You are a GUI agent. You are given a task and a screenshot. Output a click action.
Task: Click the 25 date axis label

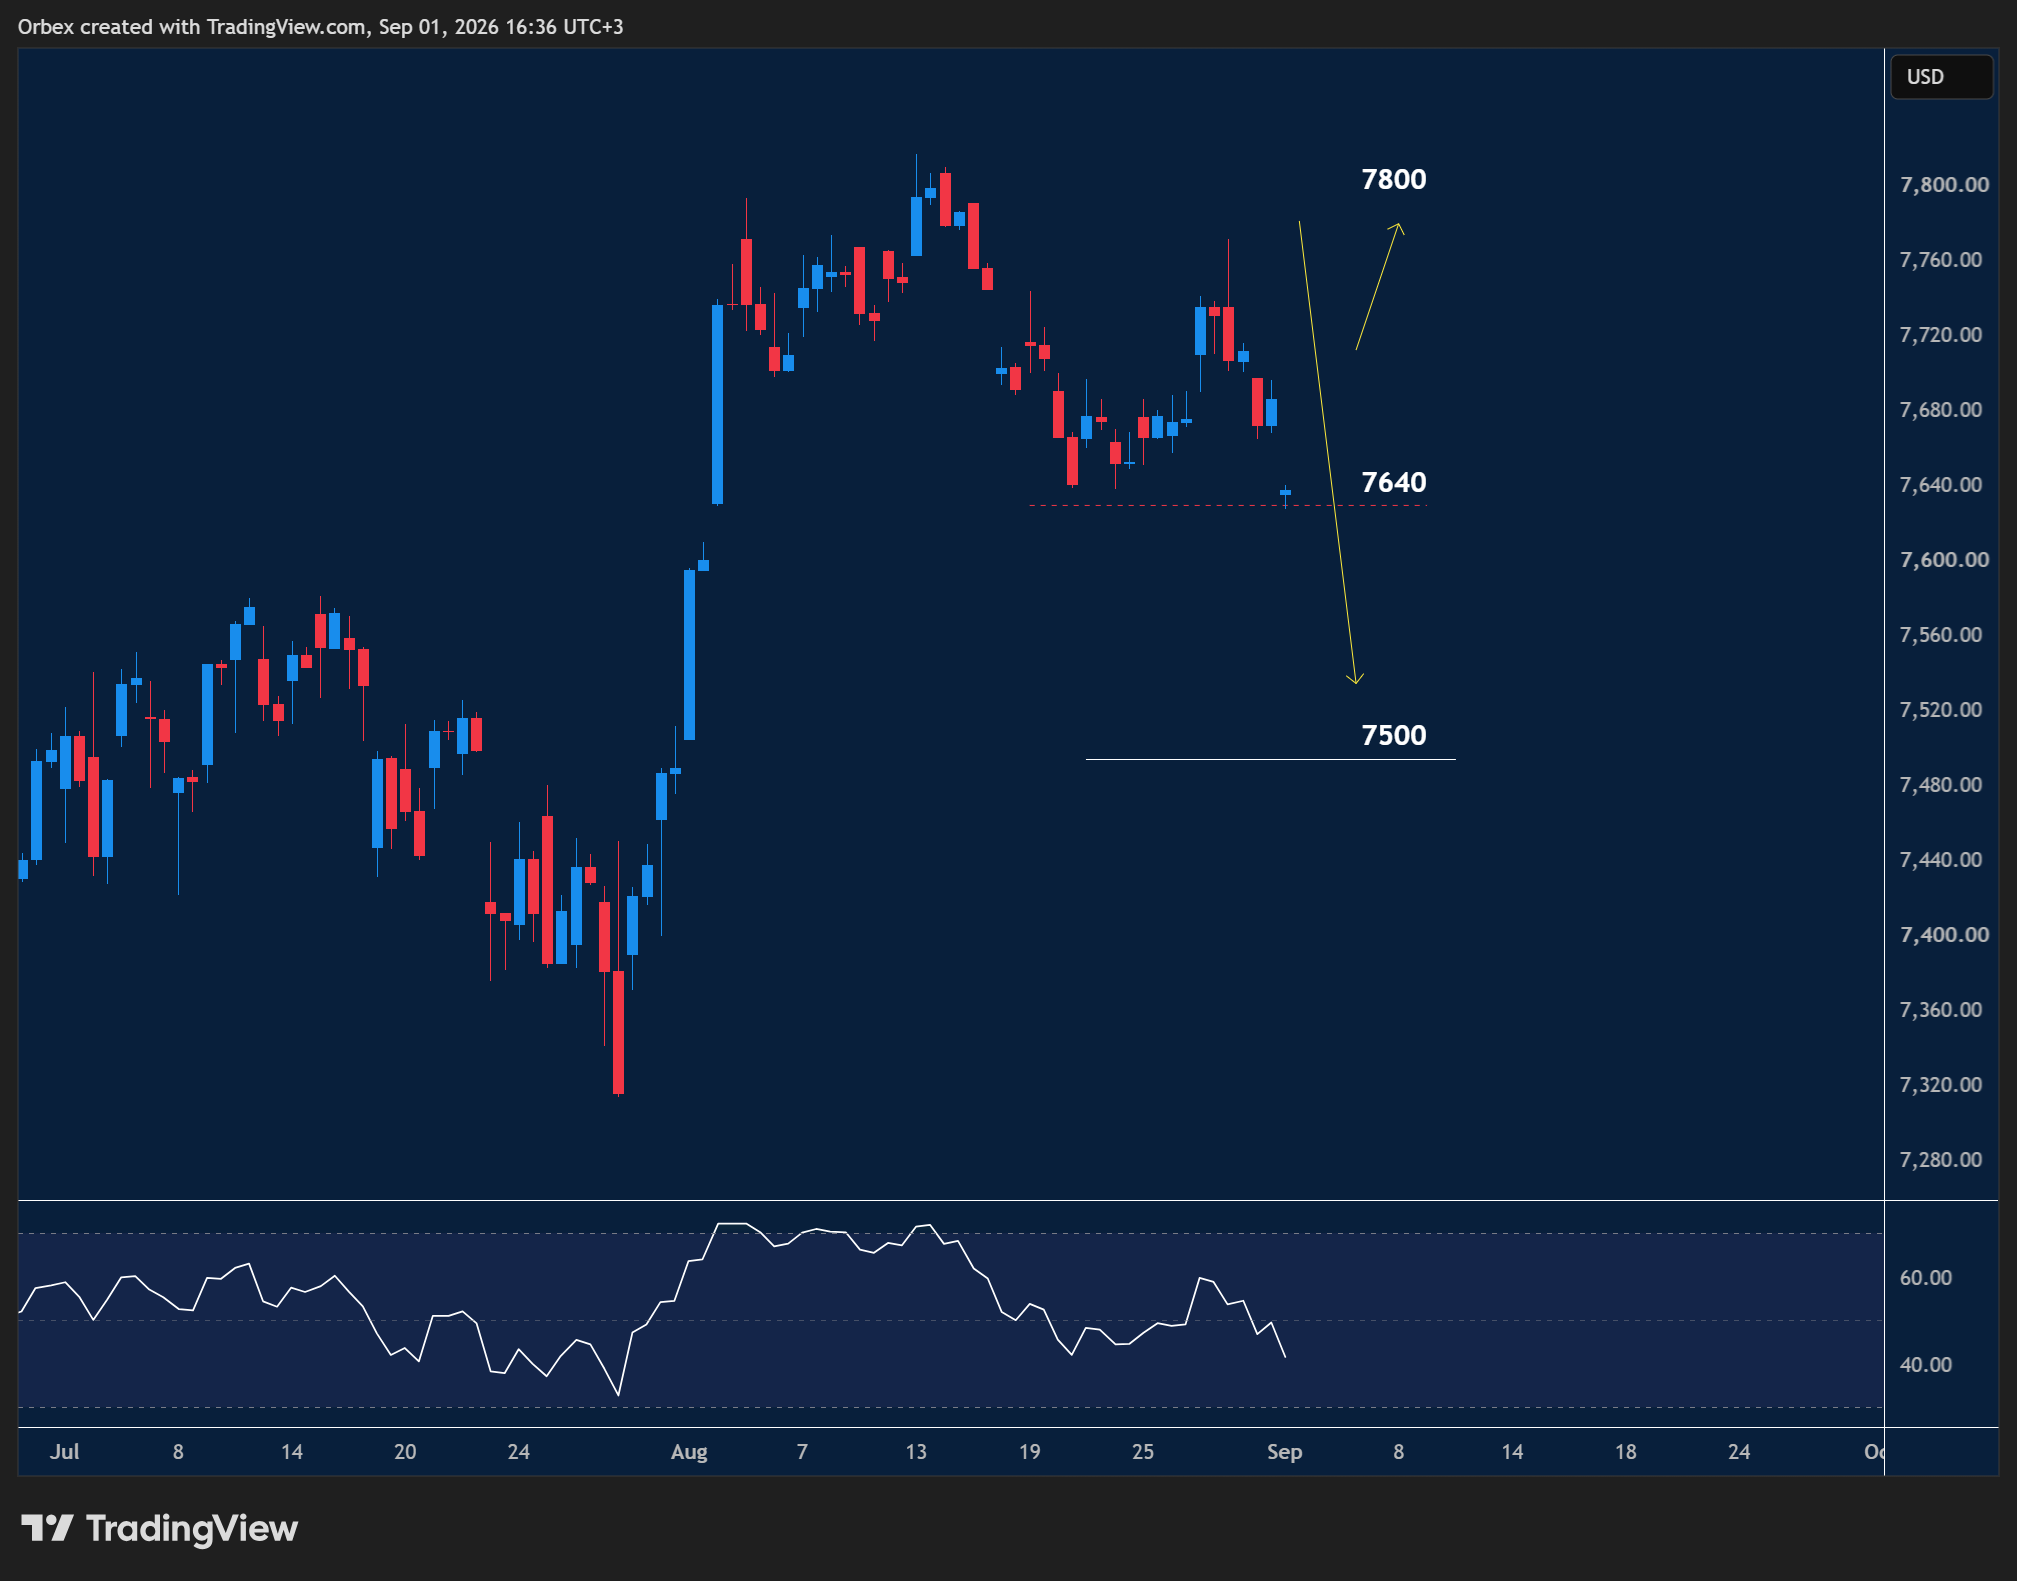[x=1143, y=1452]
